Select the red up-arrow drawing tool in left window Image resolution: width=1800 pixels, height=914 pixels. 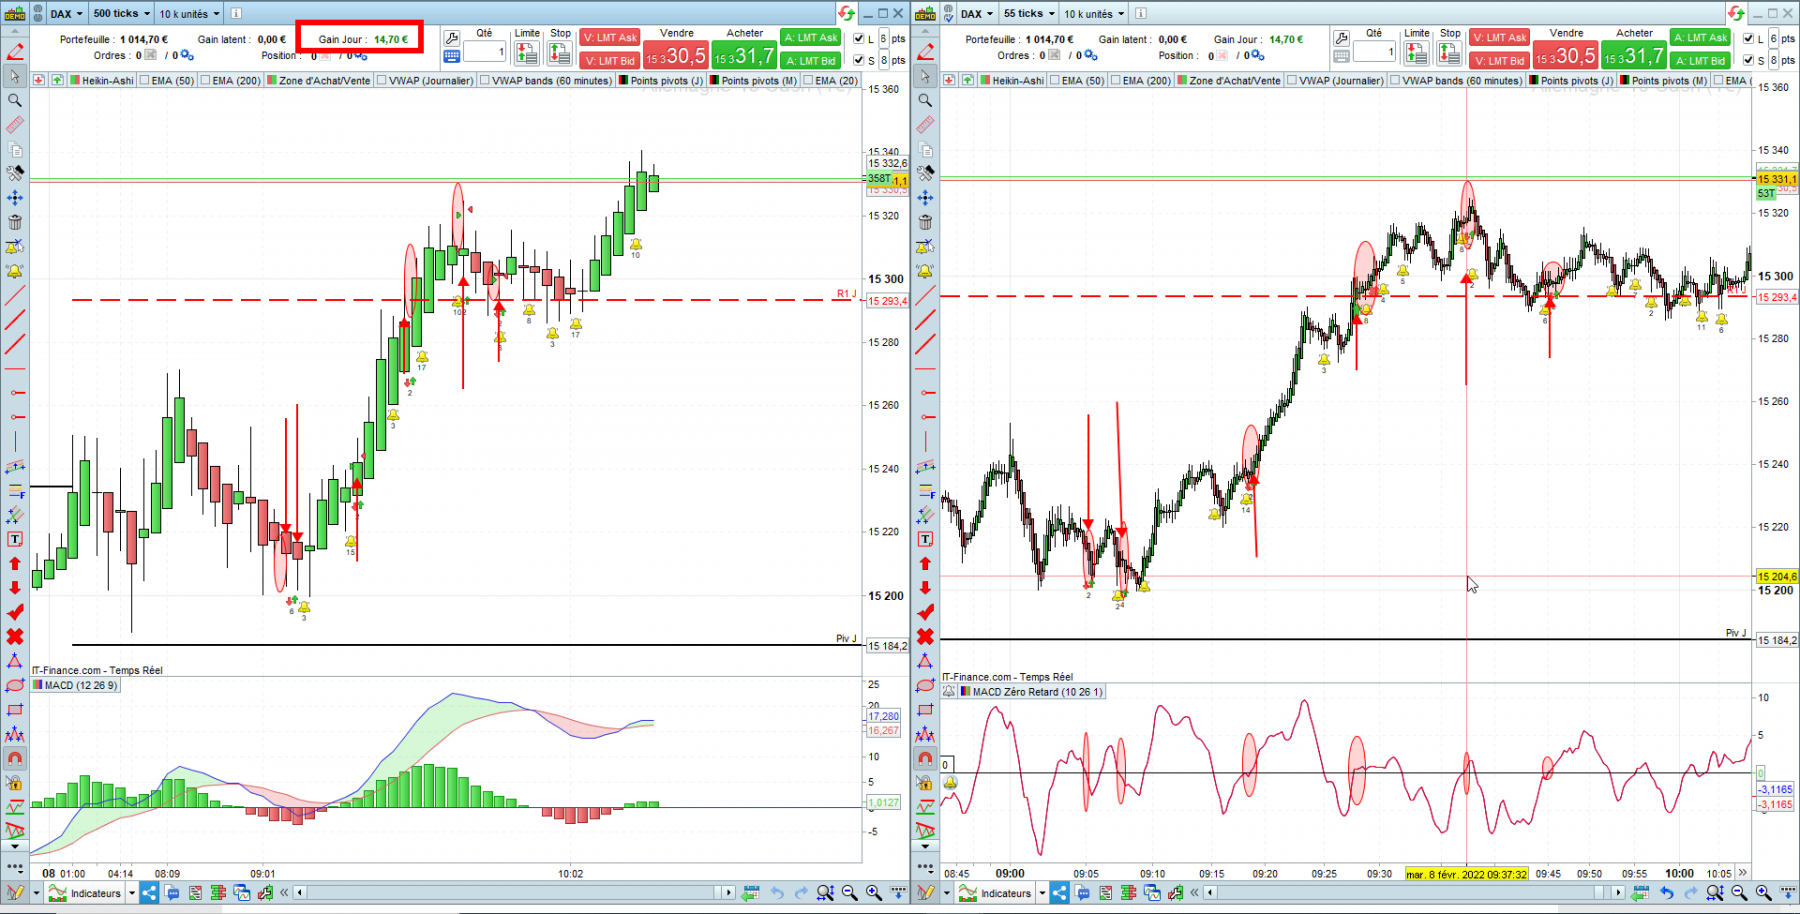[15, 564]
